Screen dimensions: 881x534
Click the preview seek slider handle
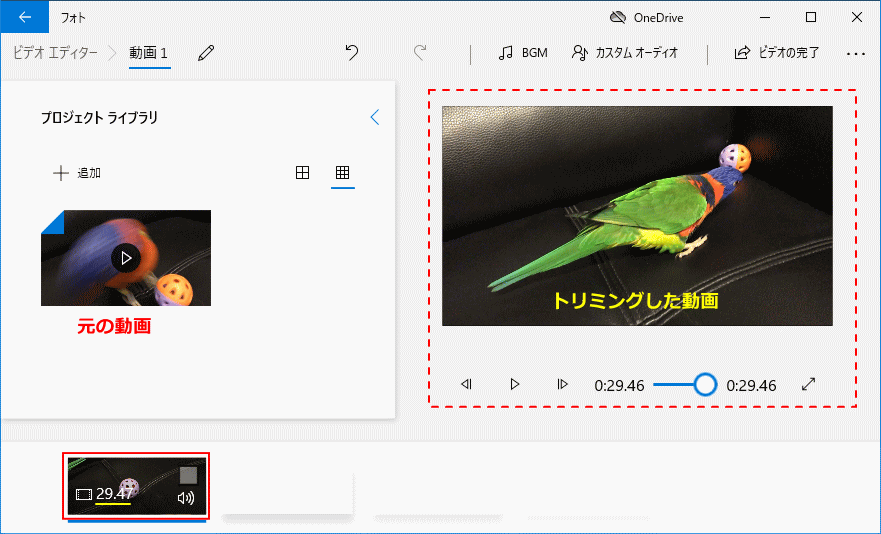[705, 384]
